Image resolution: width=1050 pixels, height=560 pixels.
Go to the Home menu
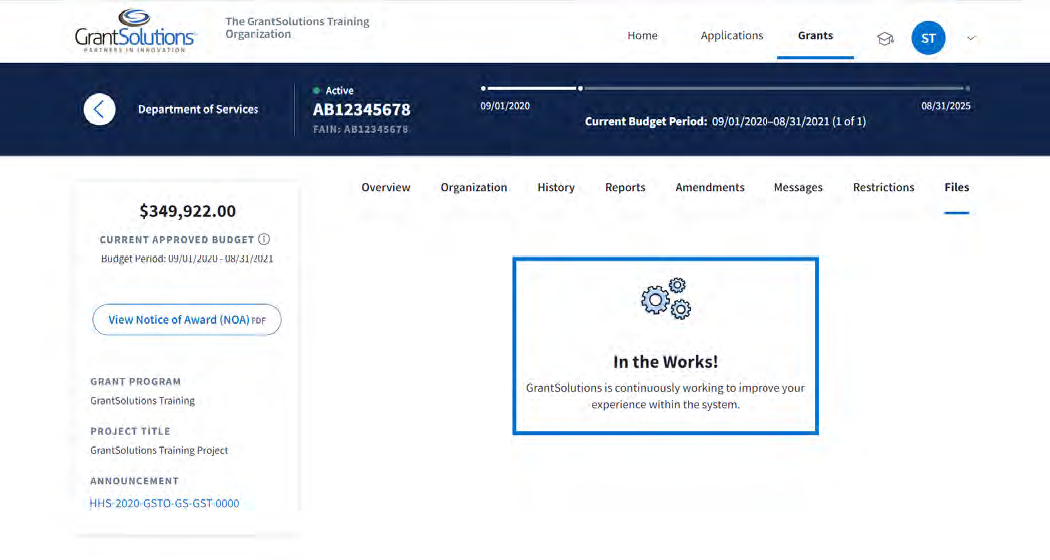(642, 36)
